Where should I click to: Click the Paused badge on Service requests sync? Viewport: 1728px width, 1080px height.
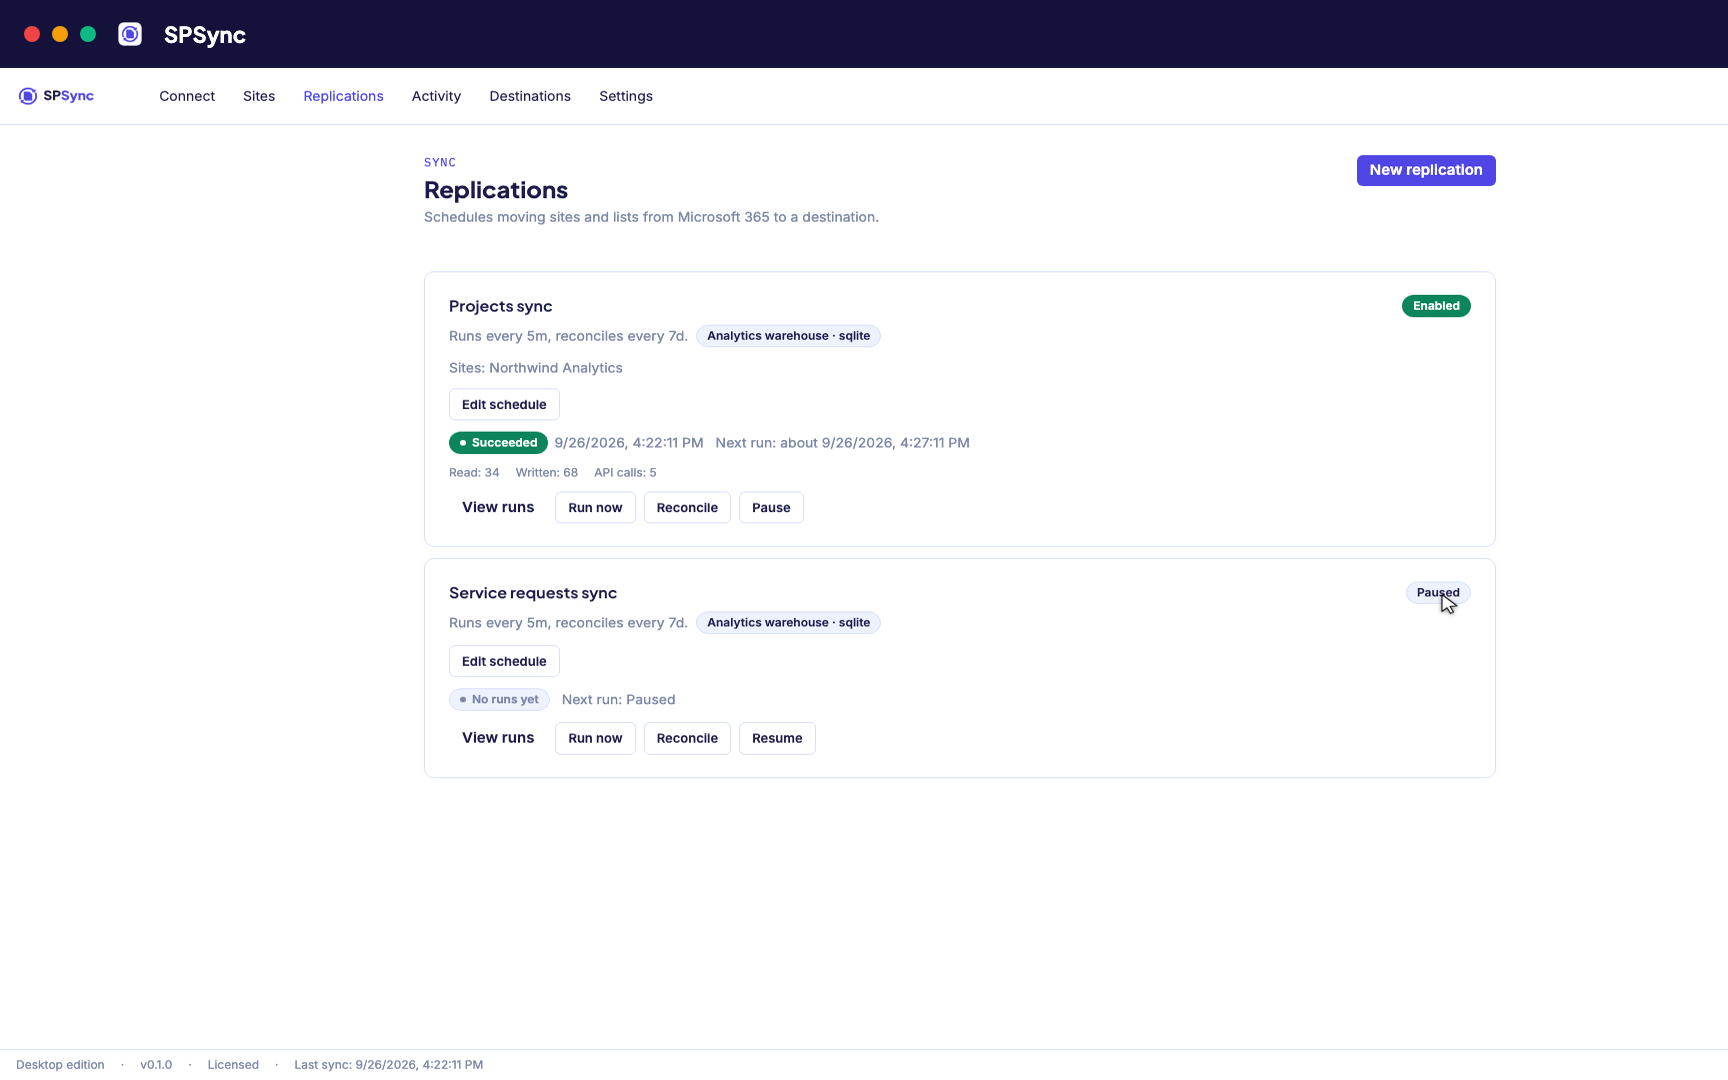click(x=1438, y=593)
